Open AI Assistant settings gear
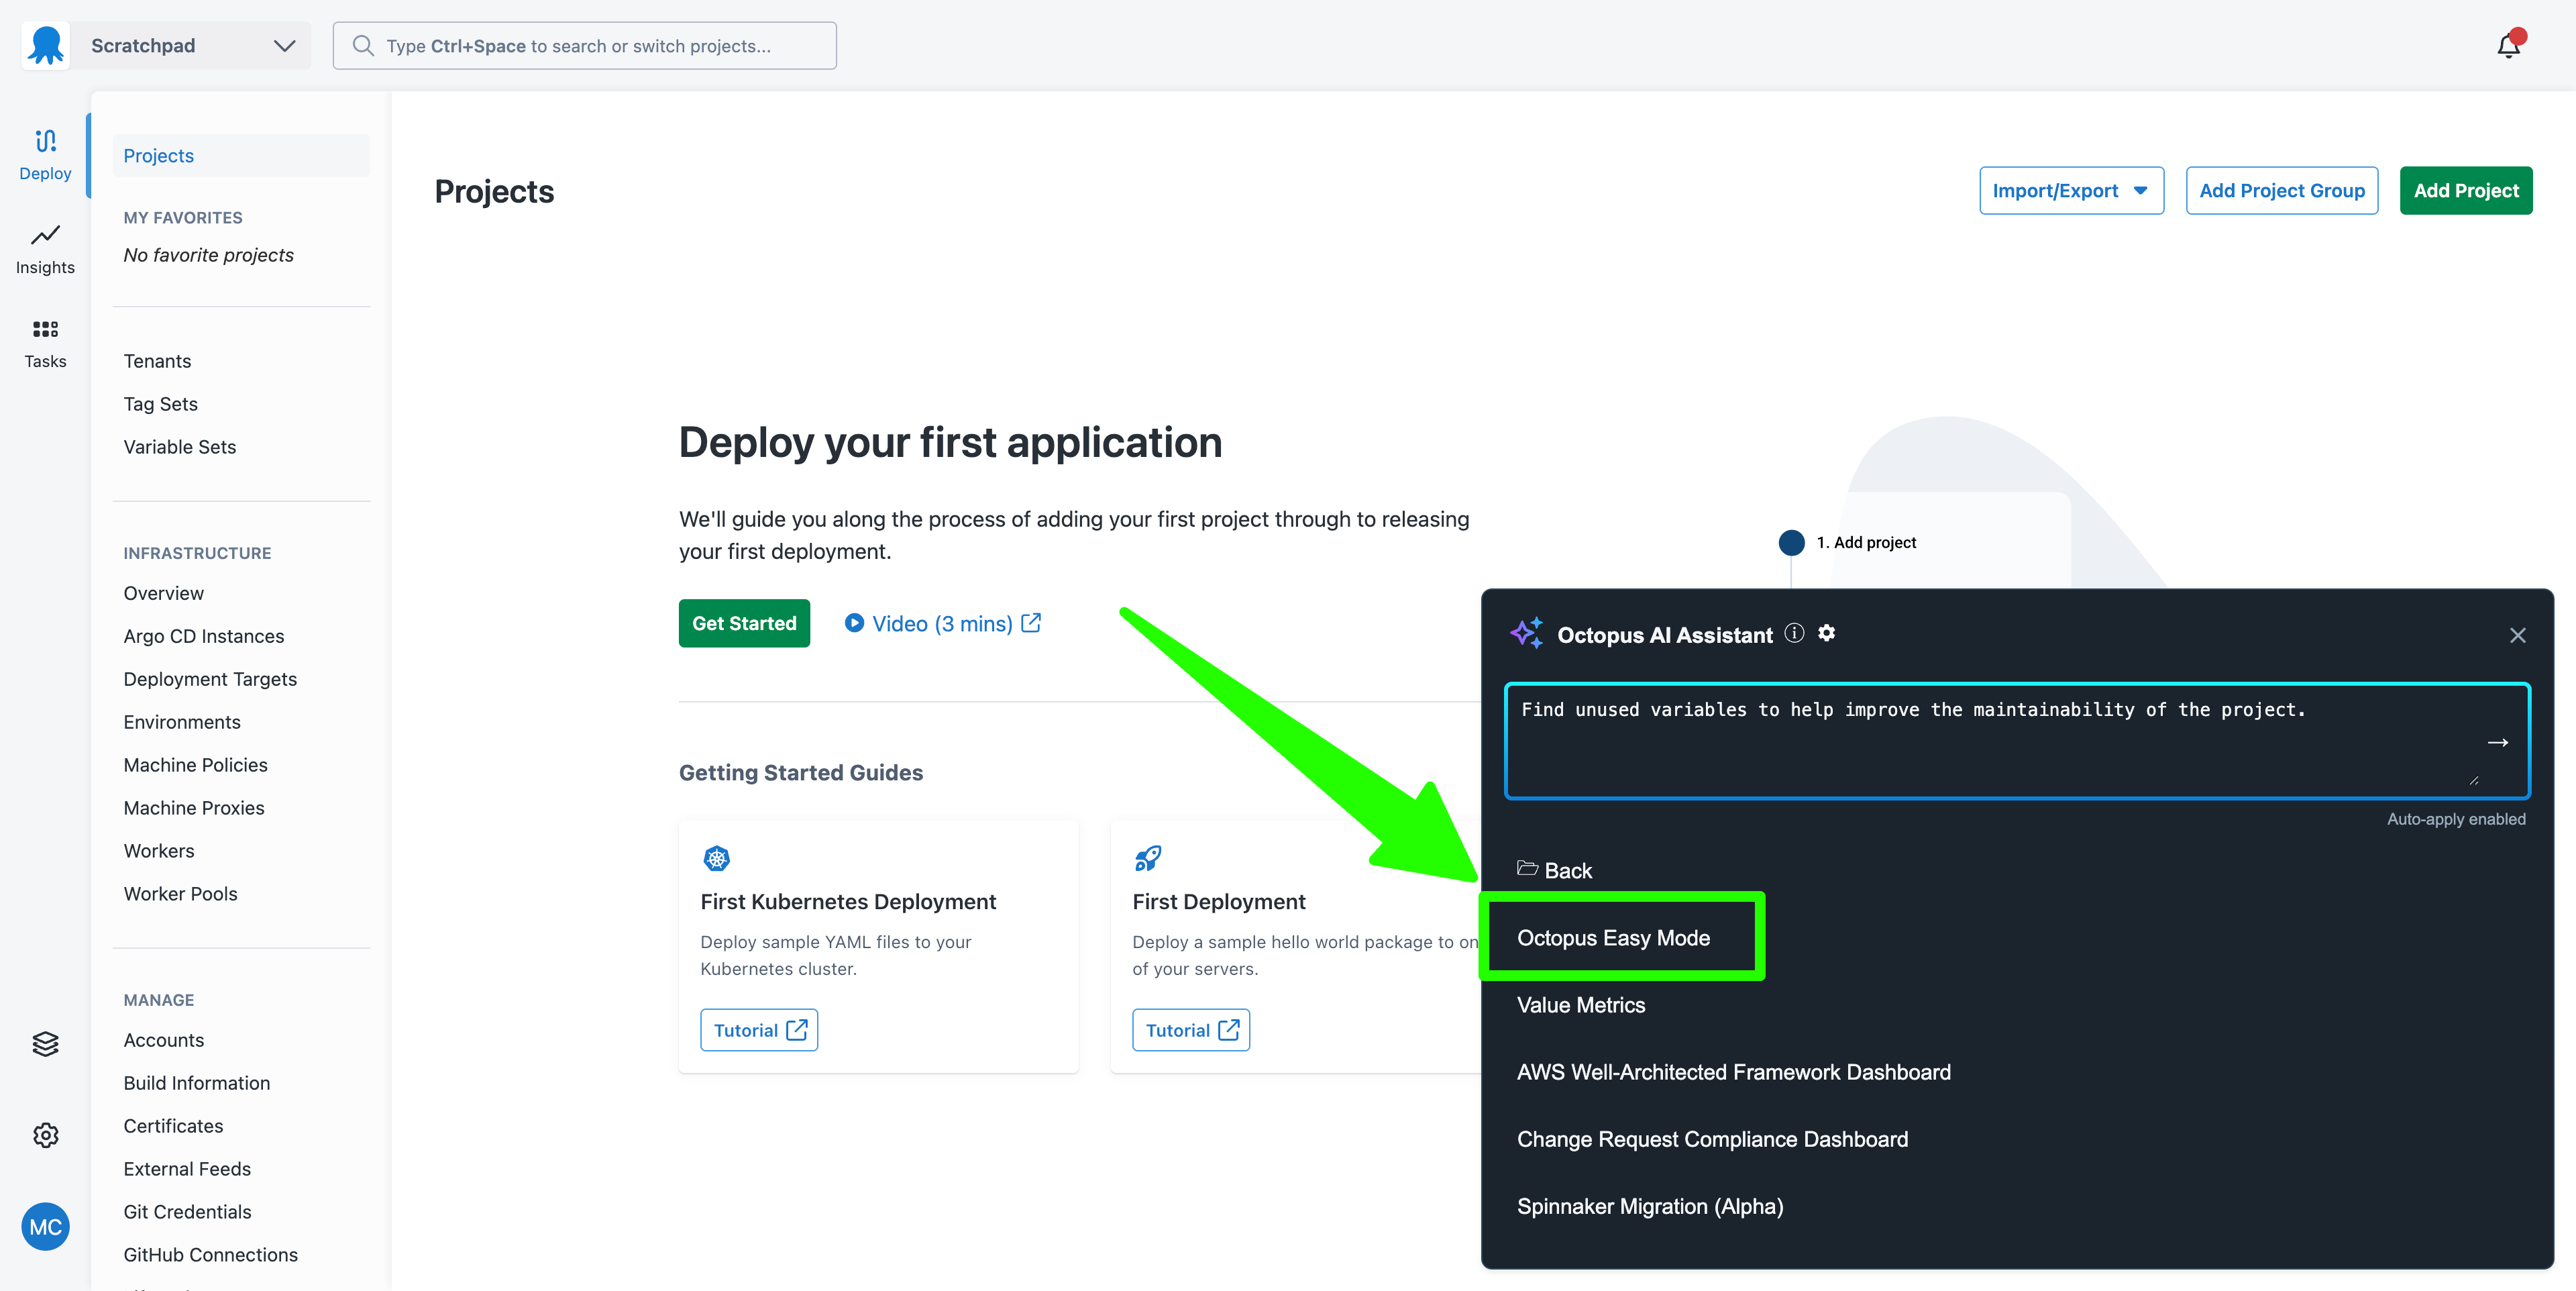This screenshot has height=1291, width=2576. [1826, 633]
